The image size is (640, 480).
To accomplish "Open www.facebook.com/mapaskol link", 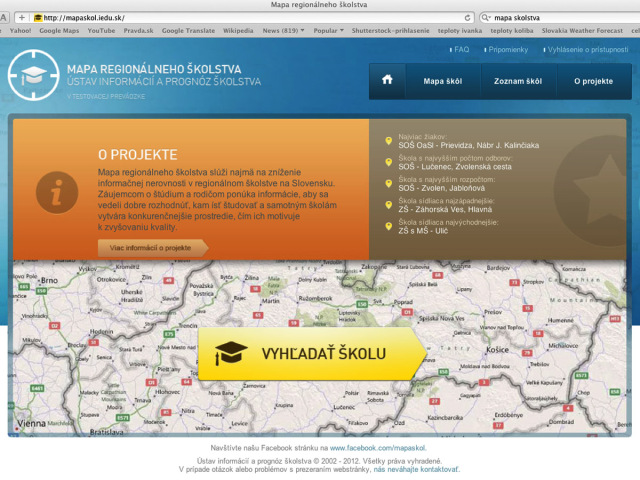I will coord(378,448).
